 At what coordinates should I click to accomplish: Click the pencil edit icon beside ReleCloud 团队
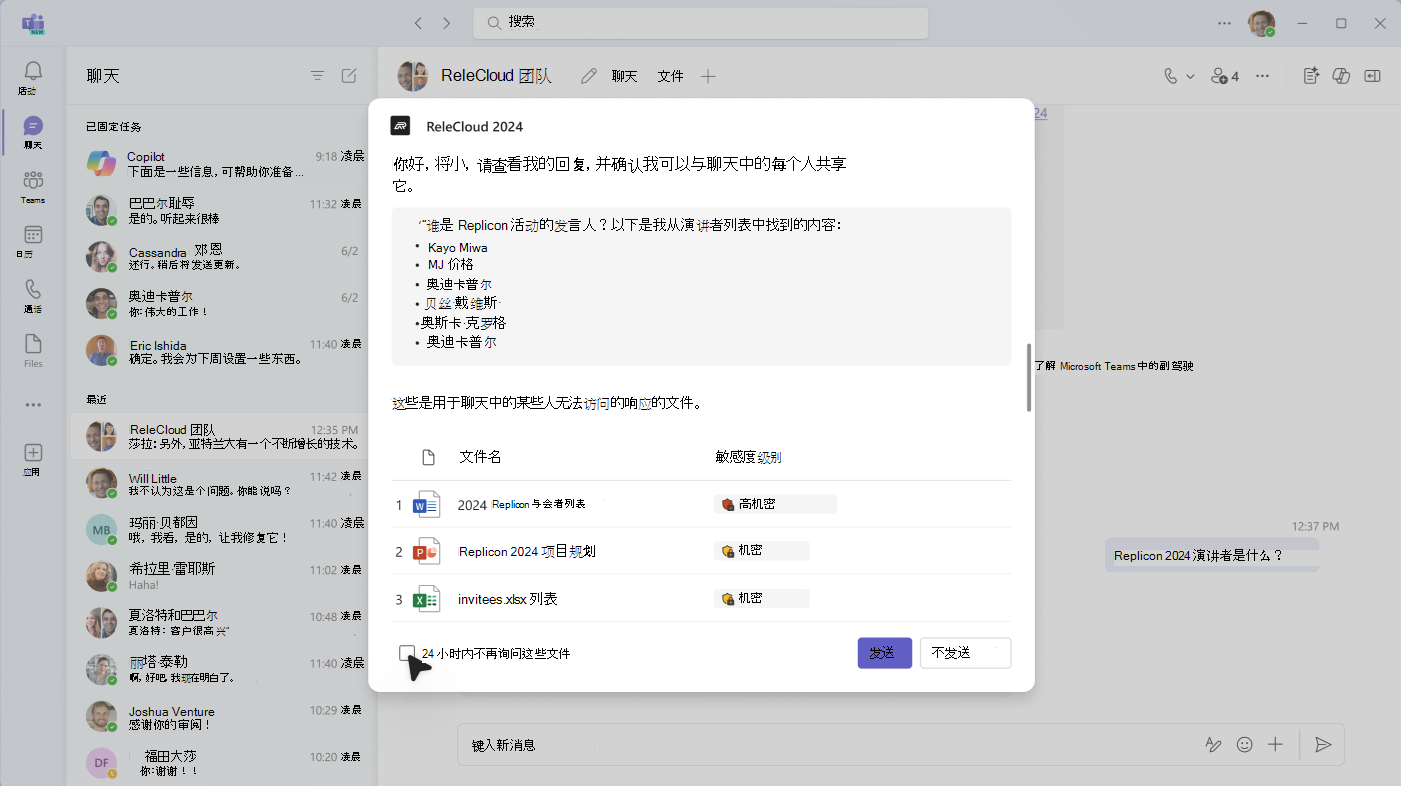[589, 76]
